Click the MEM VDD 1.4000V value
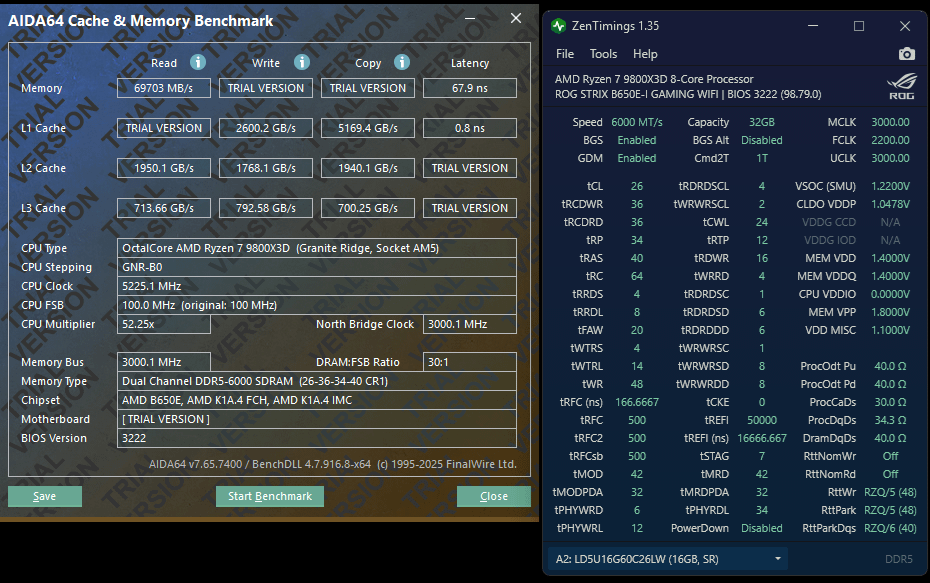Image resolution: width=930 pixels, height=583 pixels. 890,258
